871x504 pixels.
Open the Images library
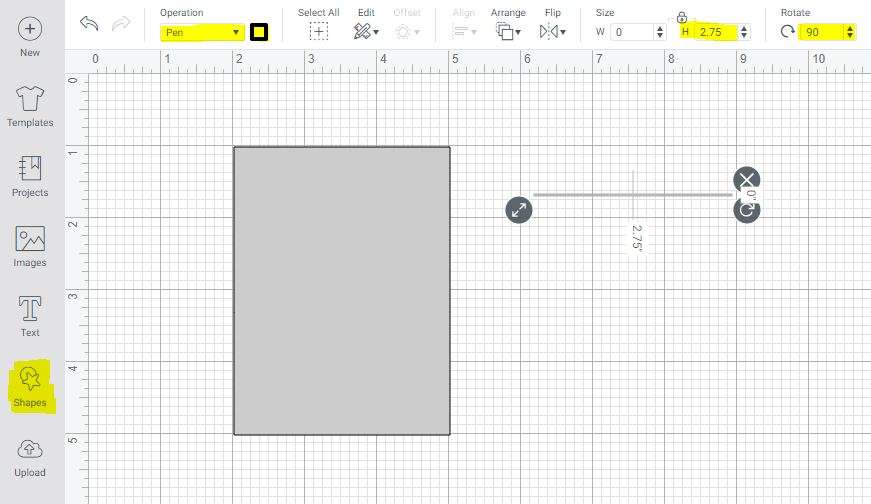pyautogui.click(x=30, y=246)
